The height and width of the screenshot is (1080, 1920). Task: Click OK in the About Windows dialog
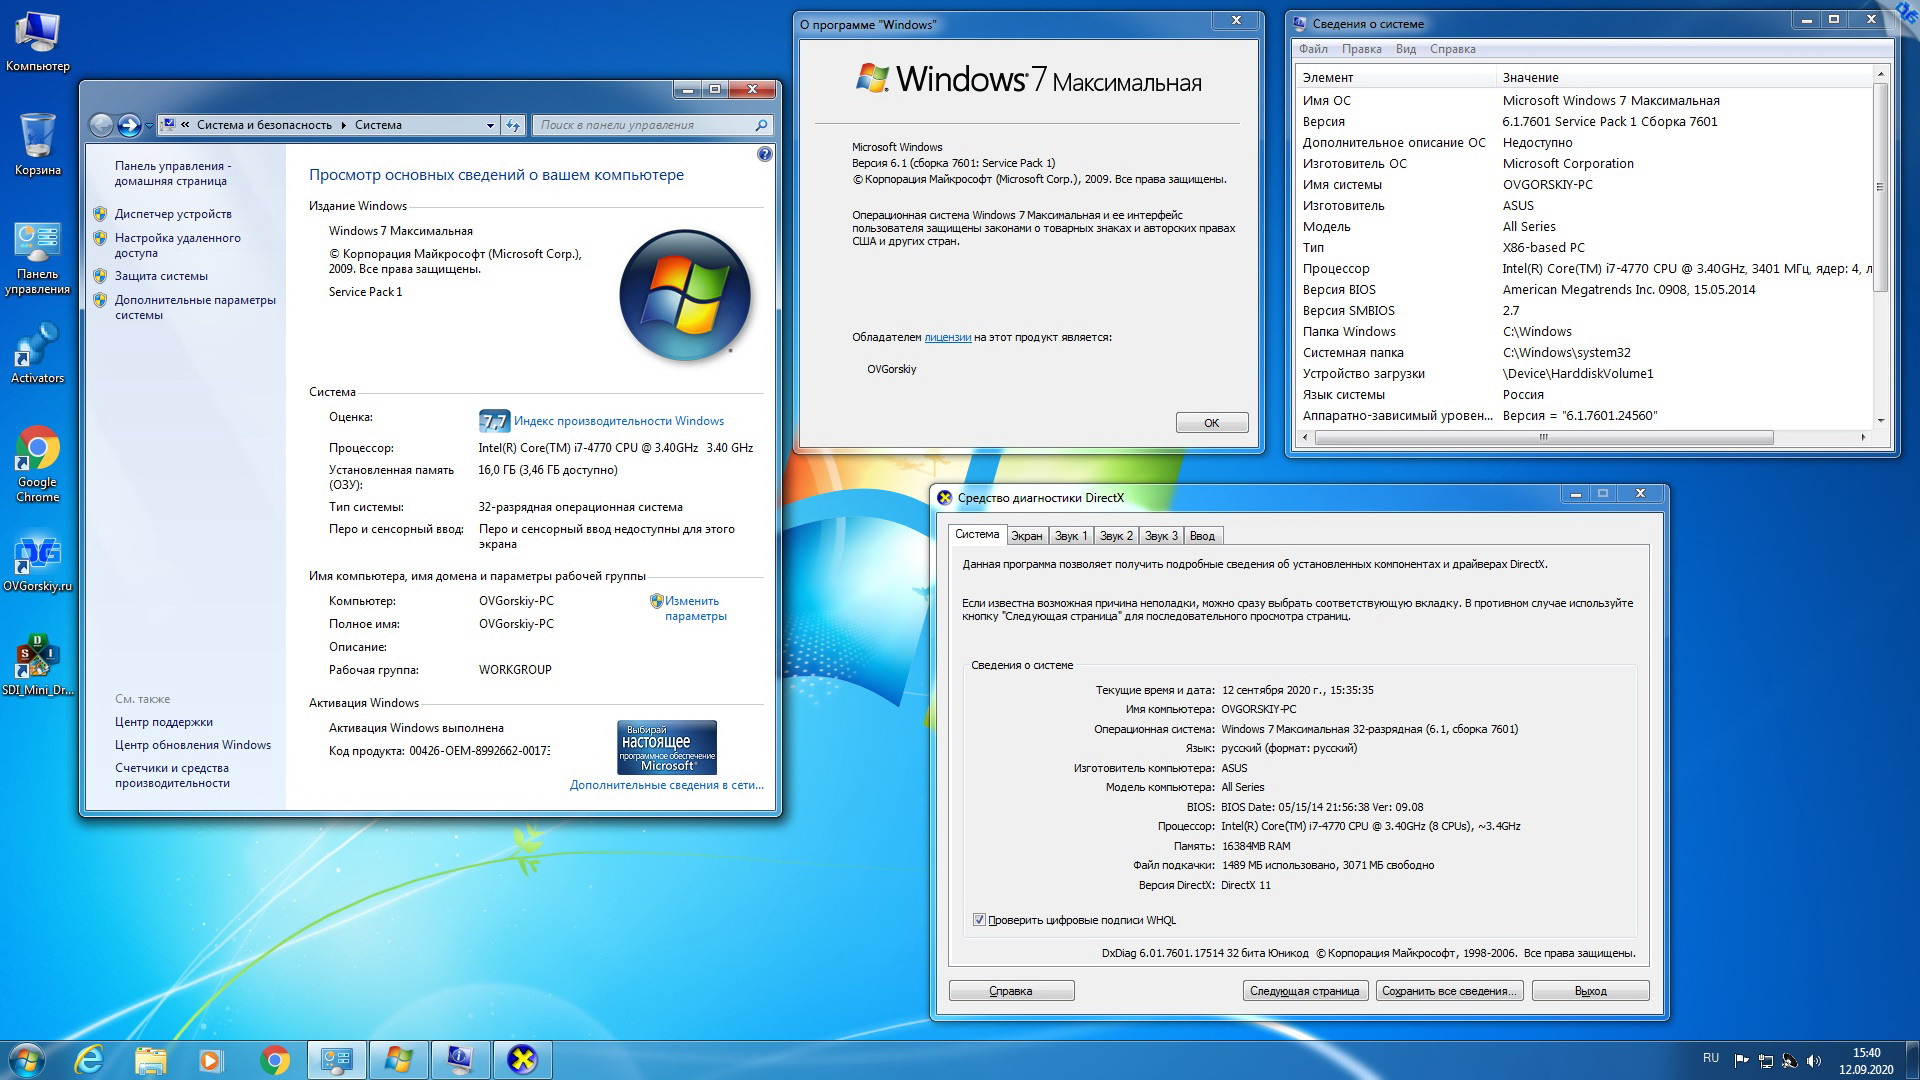(x=1211, y=422)
